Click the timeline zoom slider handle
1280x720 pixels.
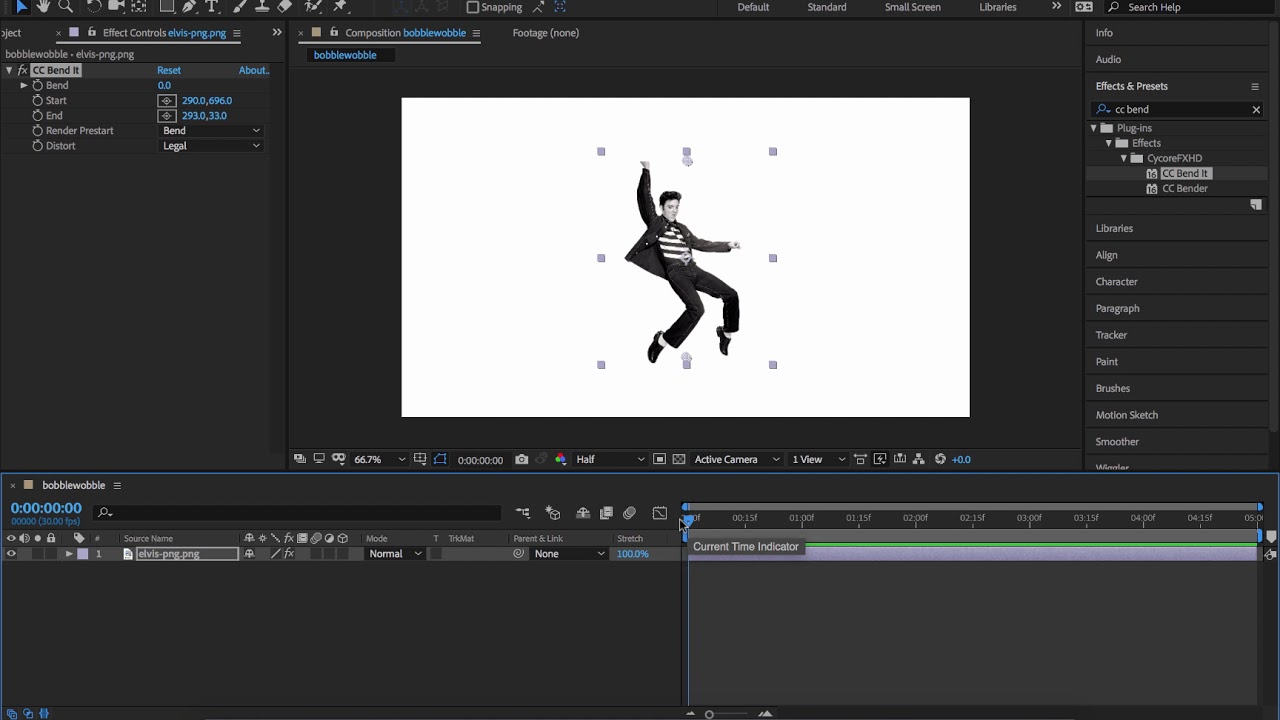point(709,714)
